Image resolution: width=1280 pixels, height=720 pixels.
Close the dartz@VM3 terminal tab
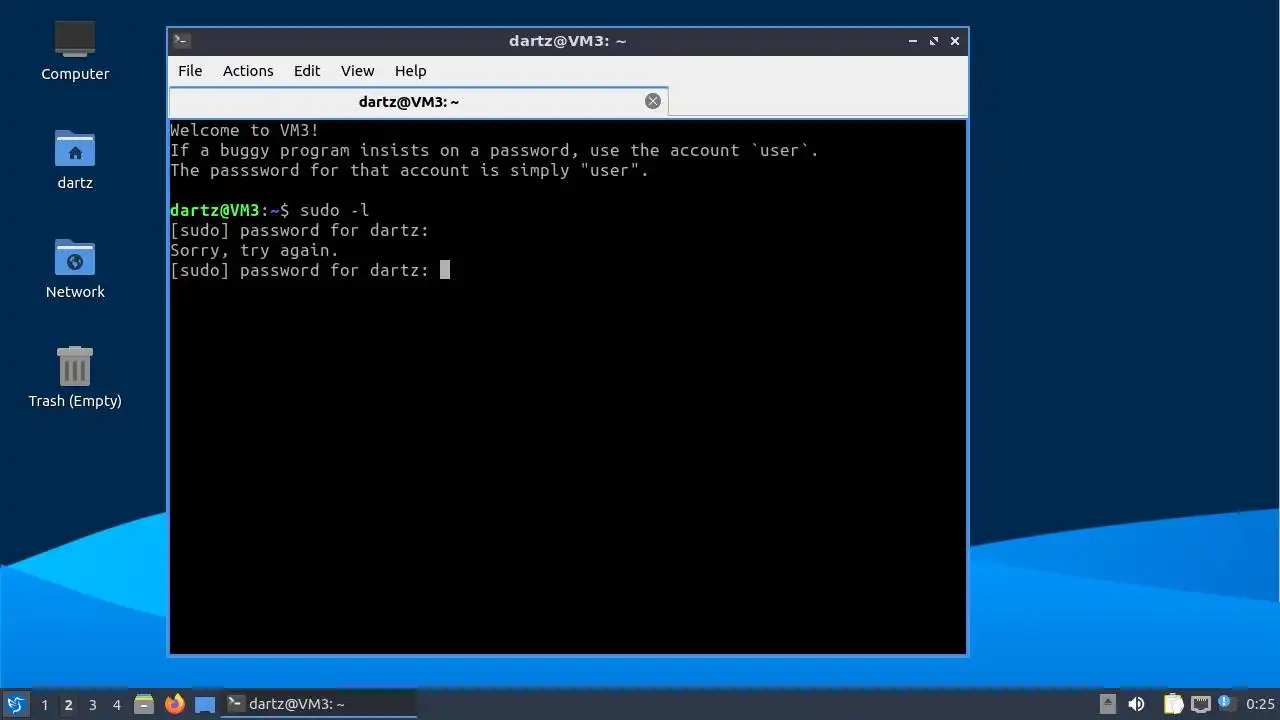pos(653,101)
